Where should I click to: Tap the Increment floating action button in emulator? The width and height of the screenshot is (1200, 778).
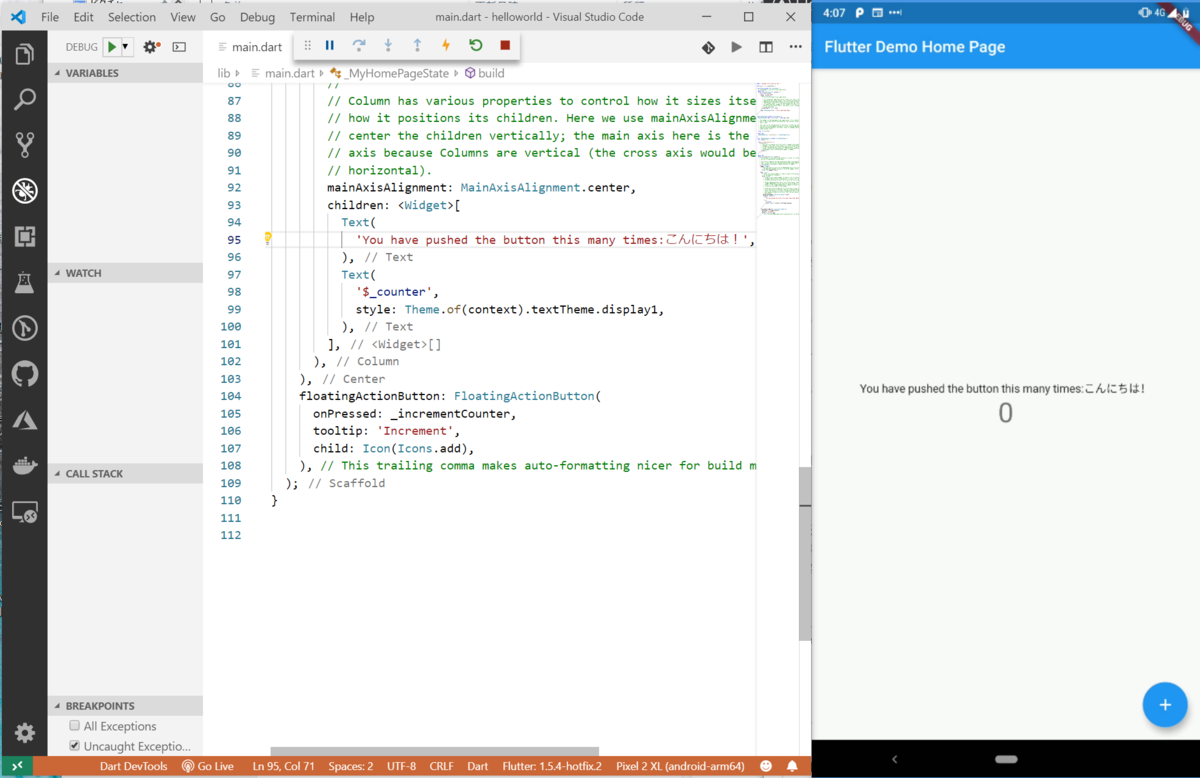coord(1165,705)
